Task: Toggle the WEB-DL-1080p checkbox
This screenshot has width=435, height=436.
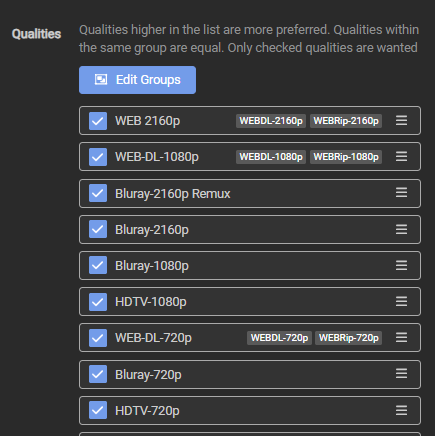Action: [x=98, y=157]
